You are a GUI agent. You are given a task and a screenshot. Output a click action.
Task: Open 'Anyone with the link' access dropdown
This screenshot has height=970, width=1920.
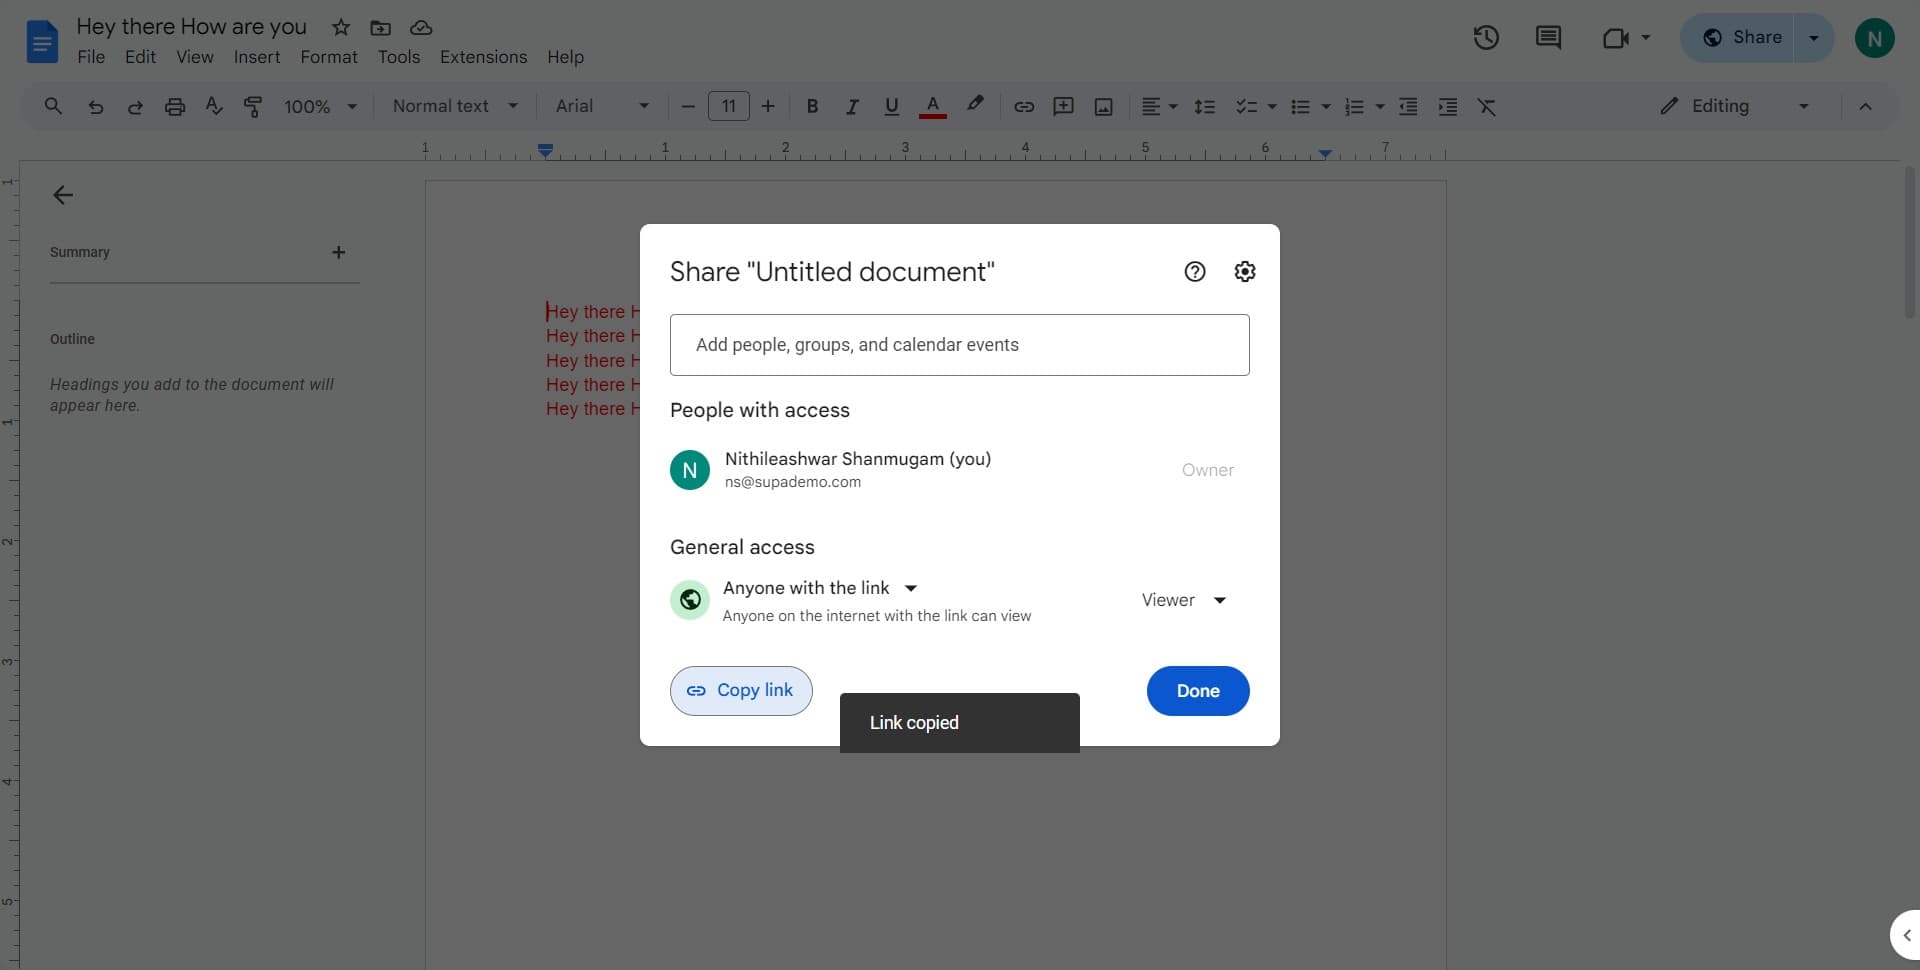click(x=820, y=588)
